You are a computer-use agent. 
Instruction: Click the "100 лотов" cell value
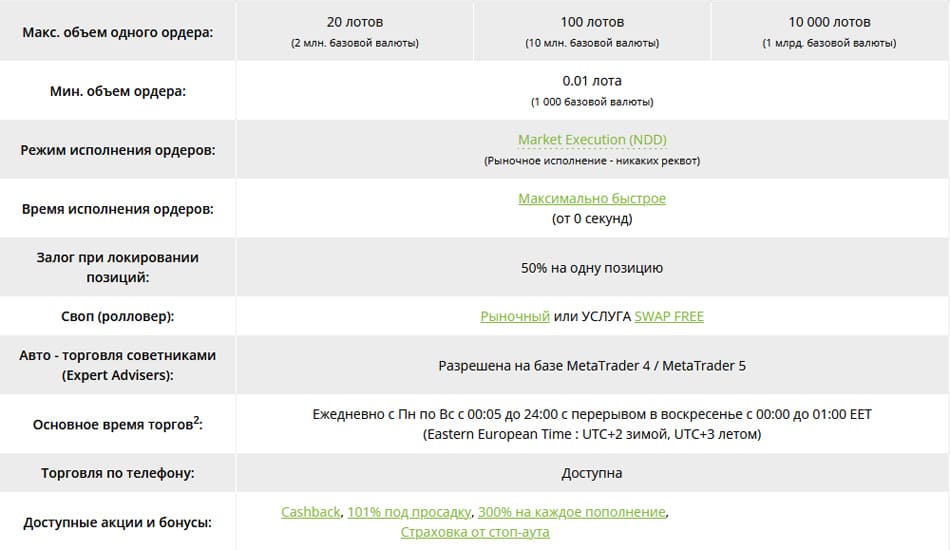pos(592,22)
